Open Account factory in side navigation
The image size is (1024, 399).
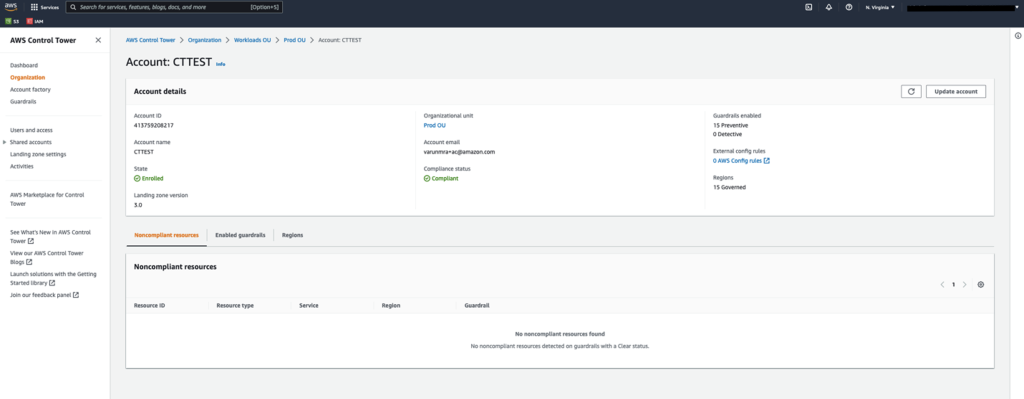click(30, 89)
